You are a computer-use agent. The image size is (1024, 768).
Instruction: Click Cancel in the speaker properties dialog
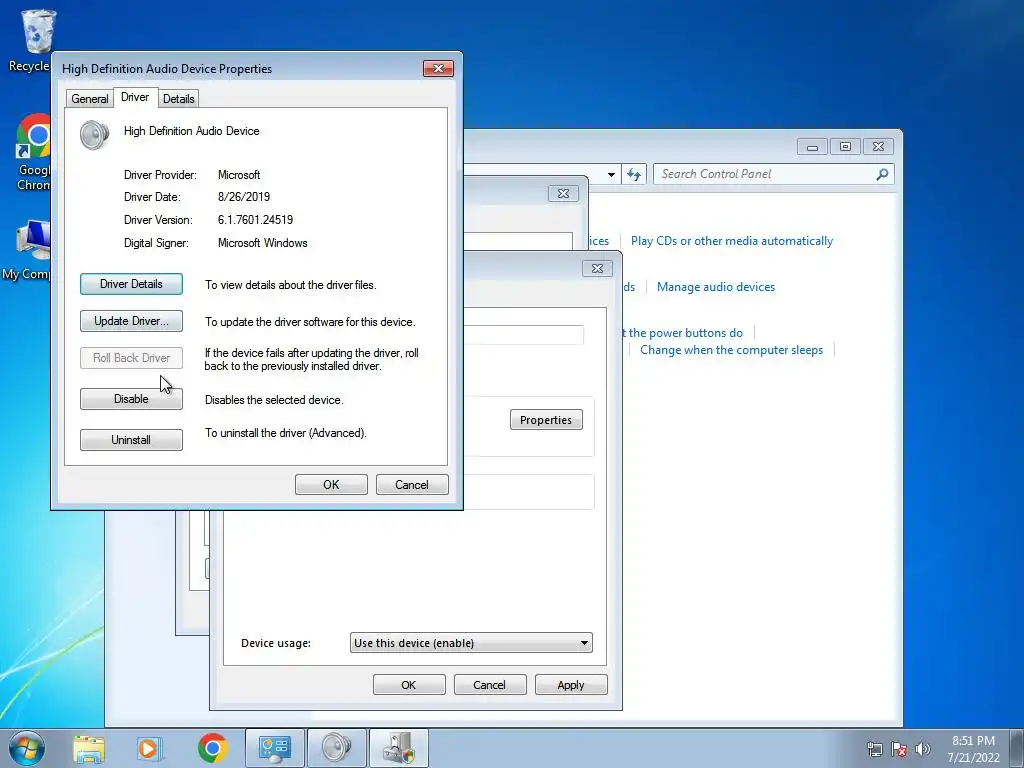pyautogui.click(x=490, y=685)
